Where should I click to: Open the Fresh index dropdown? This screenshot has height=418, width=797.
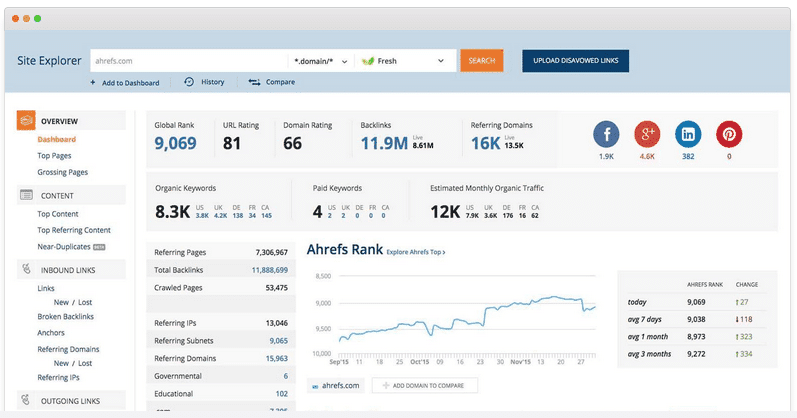[405, 61]
